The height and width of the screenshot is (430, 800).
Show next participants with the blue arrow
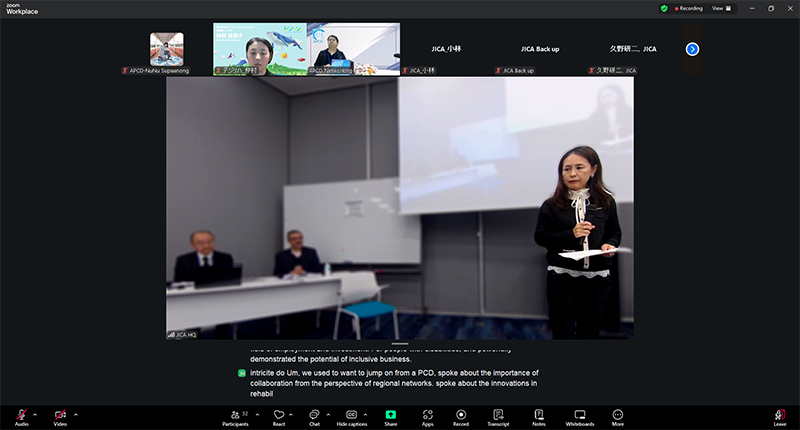(692, 49)
